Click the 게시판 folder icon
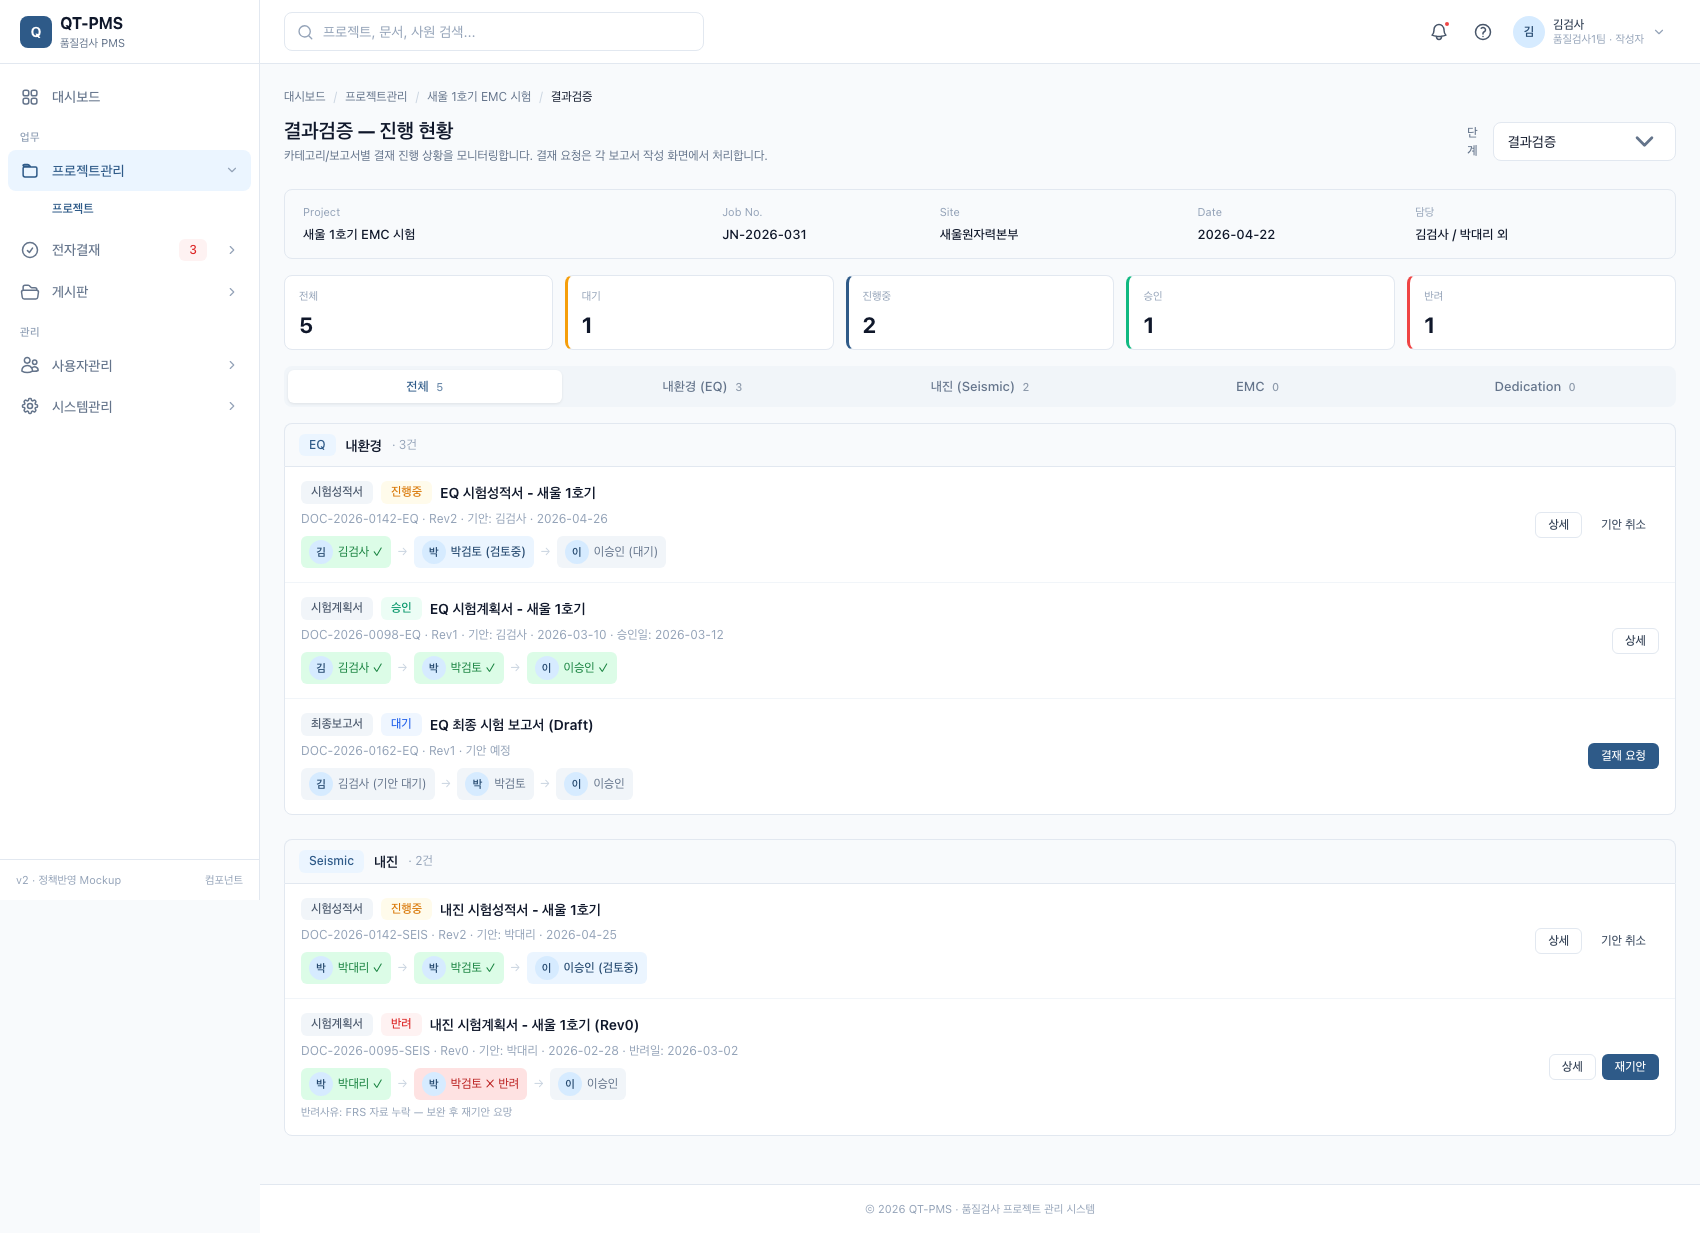Screen dimensions: 1700x1233 (30, 292)
